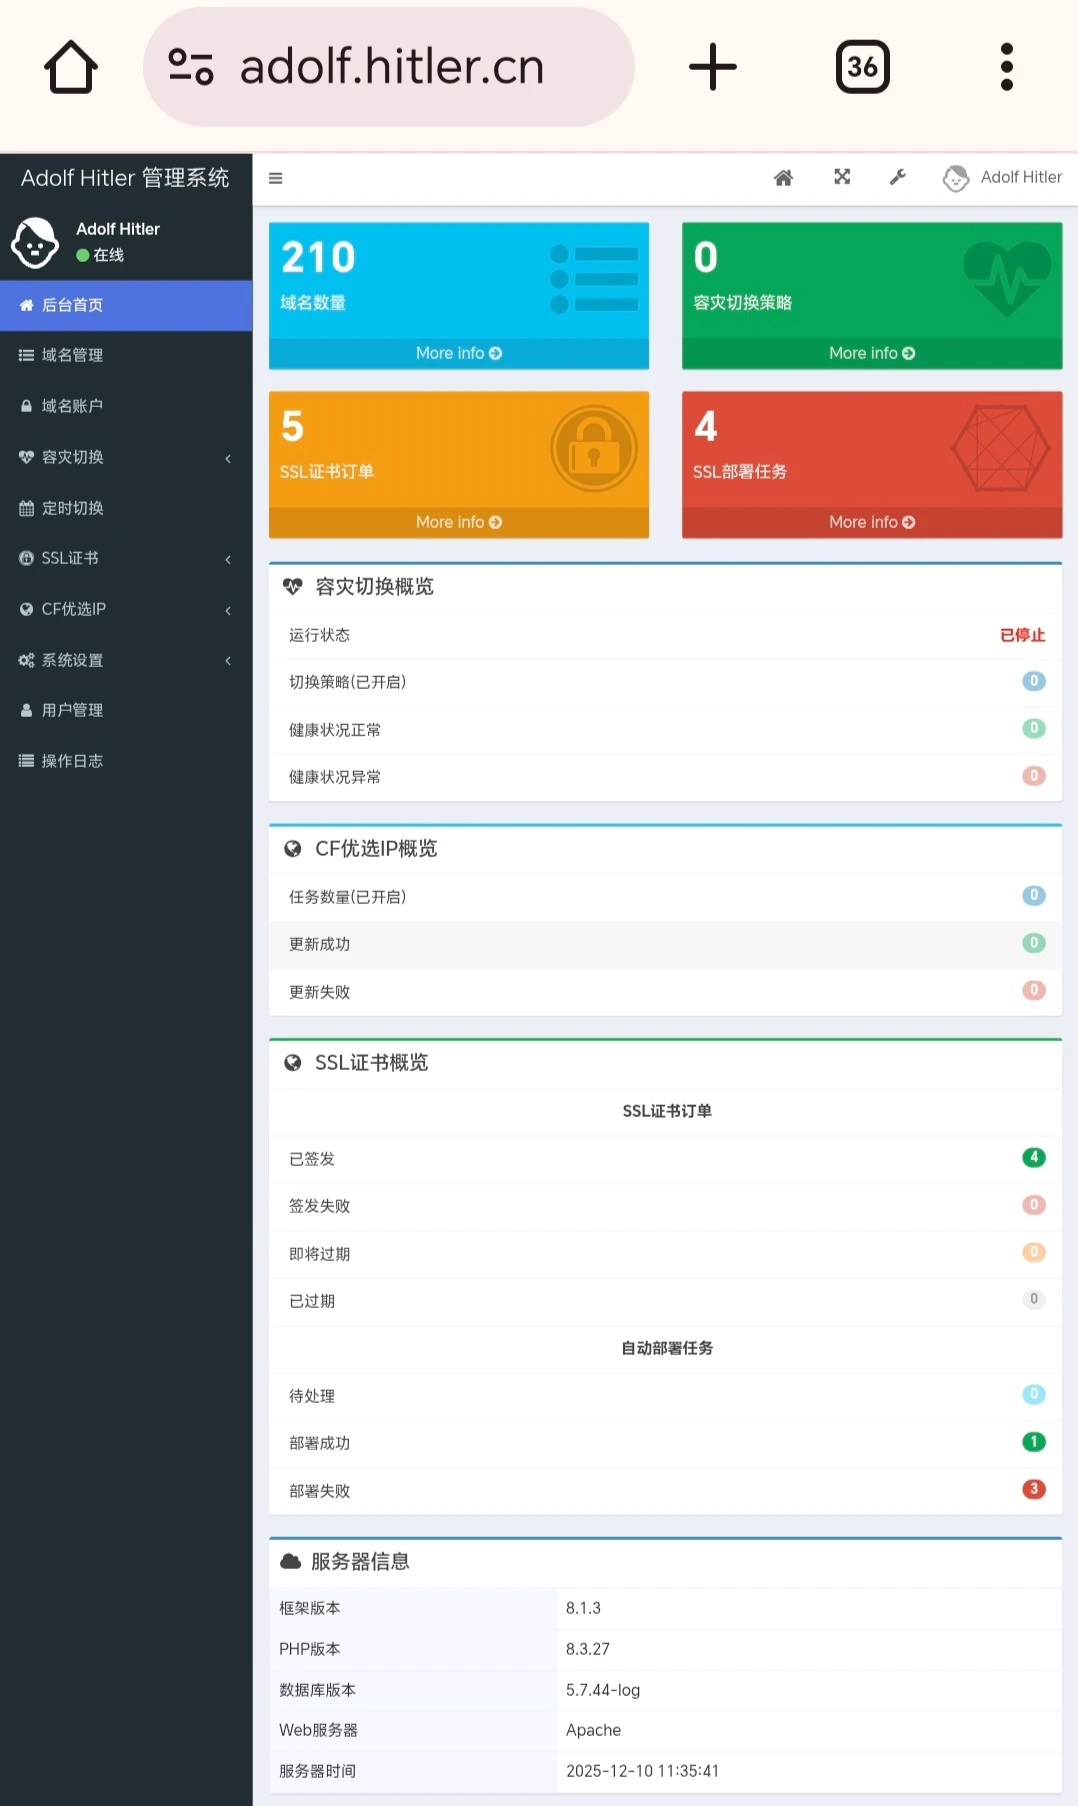Click the heartbeat icon on green card
This screenshot has width=1078, height=1806.
tap(1006, 279)
